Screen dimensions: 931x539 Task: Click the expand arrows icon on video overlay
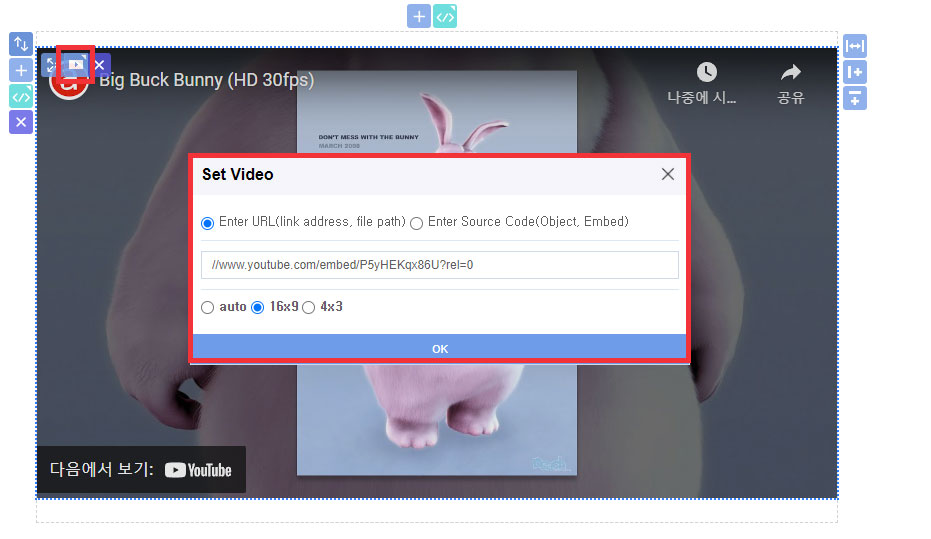tap(50, 64)
